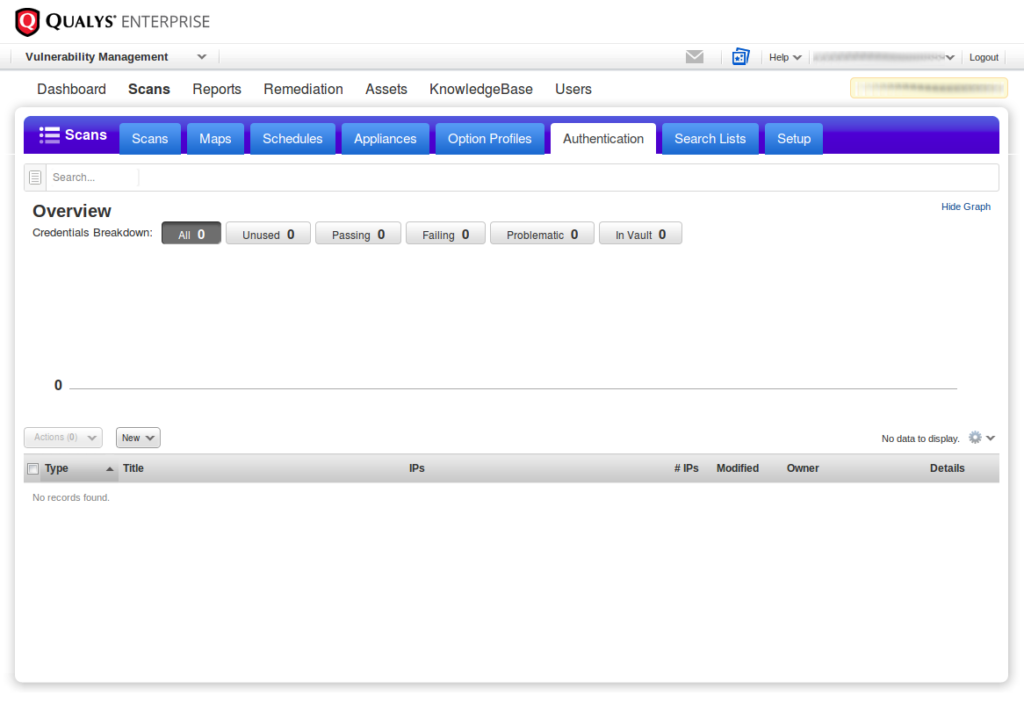Click the gear settings icon near No data to display

pyautogui.click(x=974, y=437)
